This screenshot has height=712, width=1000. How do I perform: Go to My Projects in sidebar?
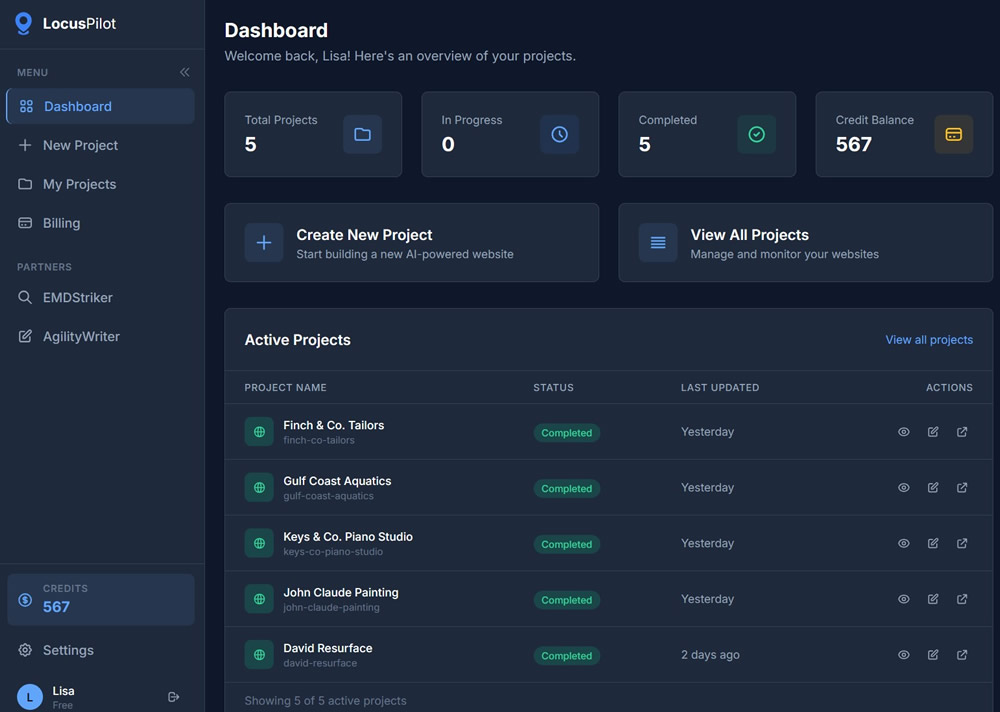click(79, 184)
